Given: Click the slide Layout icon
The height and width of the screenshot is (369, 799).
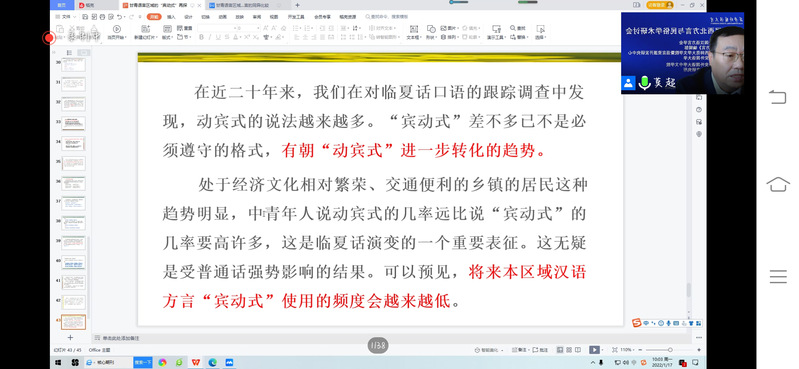Looking at the screenshot, I should click(x=167, y=29).
